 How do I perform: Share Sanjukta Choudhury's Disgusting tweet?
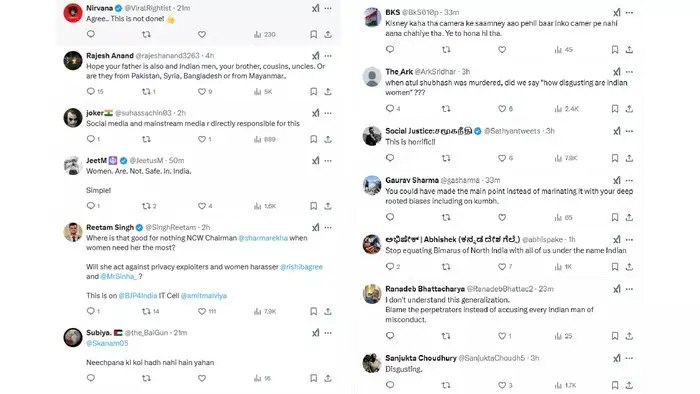[x=629, y=385]
